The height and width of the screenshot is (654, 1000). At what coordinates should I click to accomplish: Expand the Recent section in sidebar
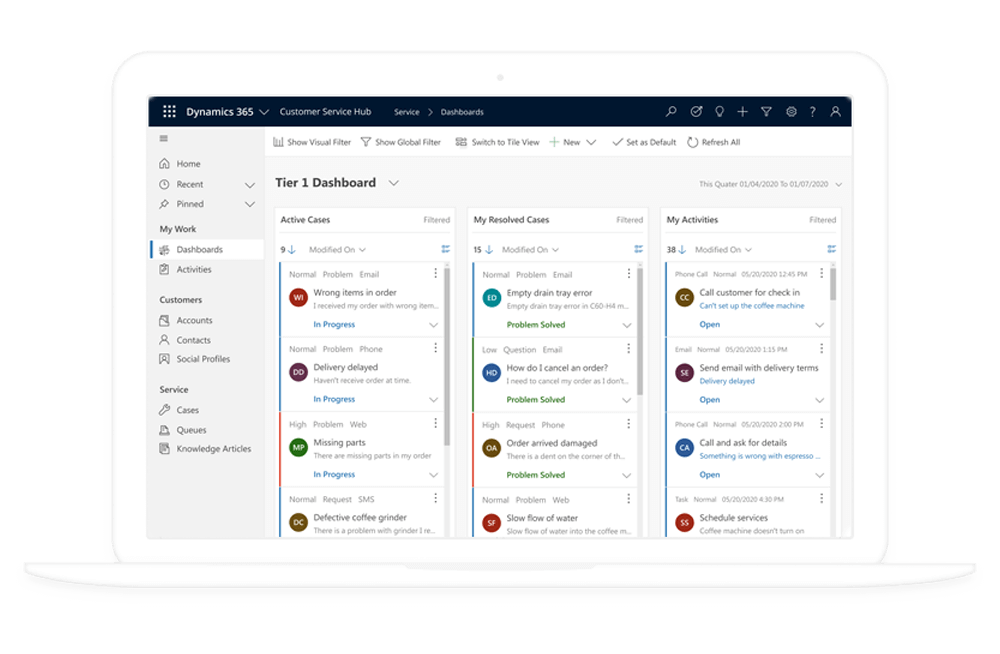pyautogui.click(x=250, y=185)
